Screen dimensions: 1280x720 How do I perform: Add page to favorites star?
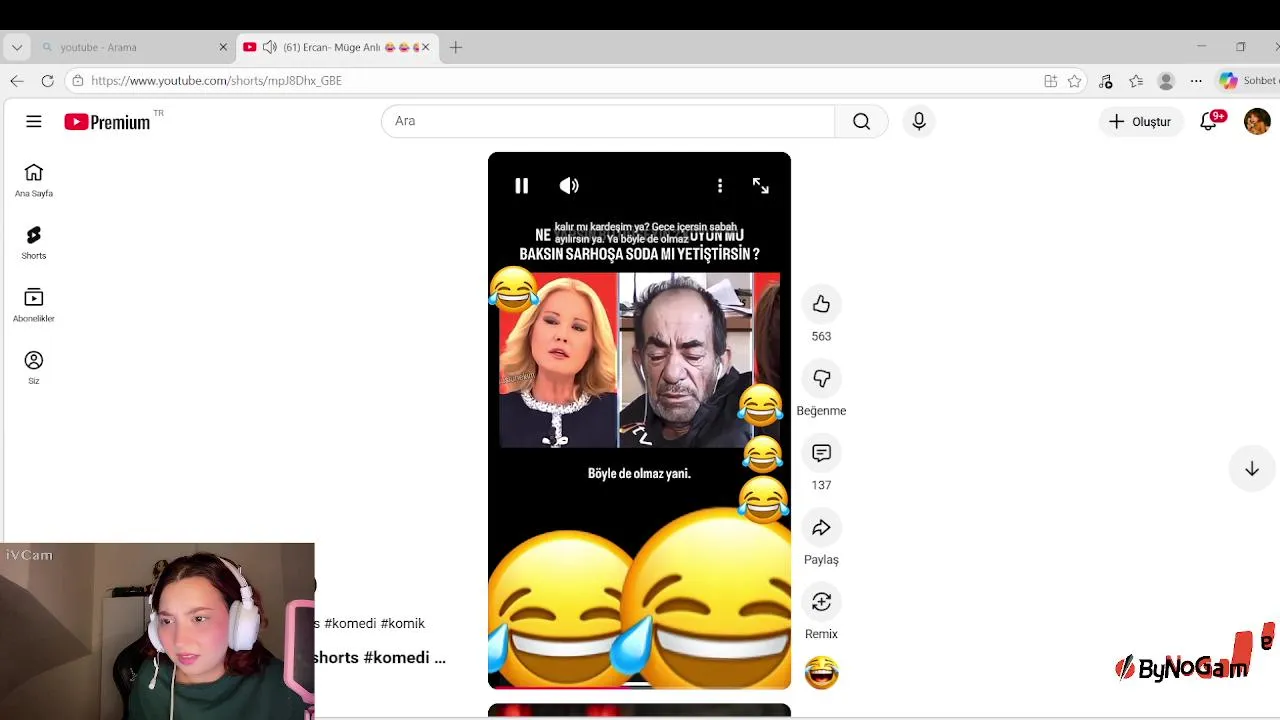pyautogui.click(x=1075, y=81)
